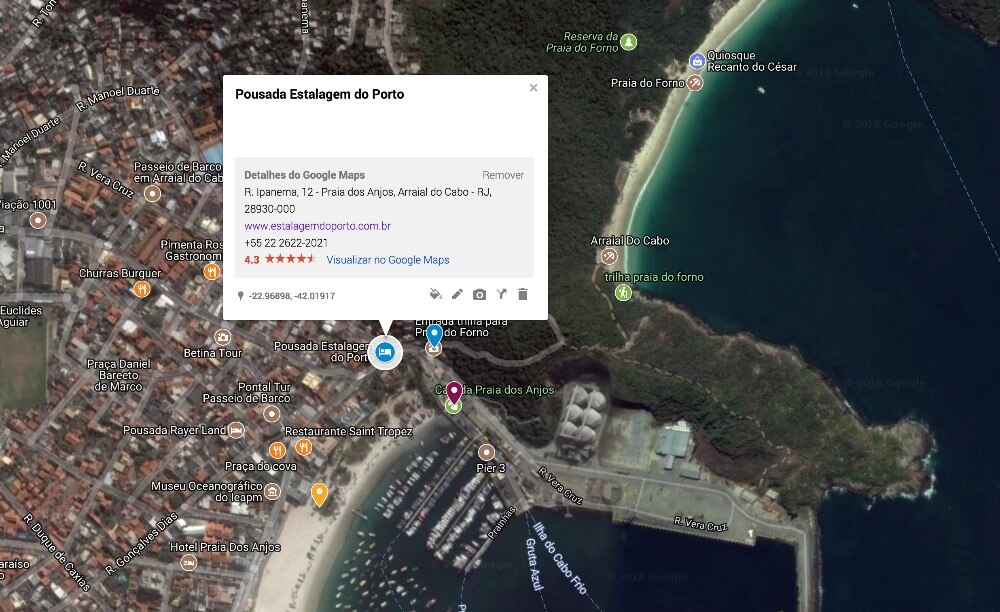Screen dimensions: 1000x612
Task: Click phone number +55 22 2622-2021
Action: click(286, 243)
